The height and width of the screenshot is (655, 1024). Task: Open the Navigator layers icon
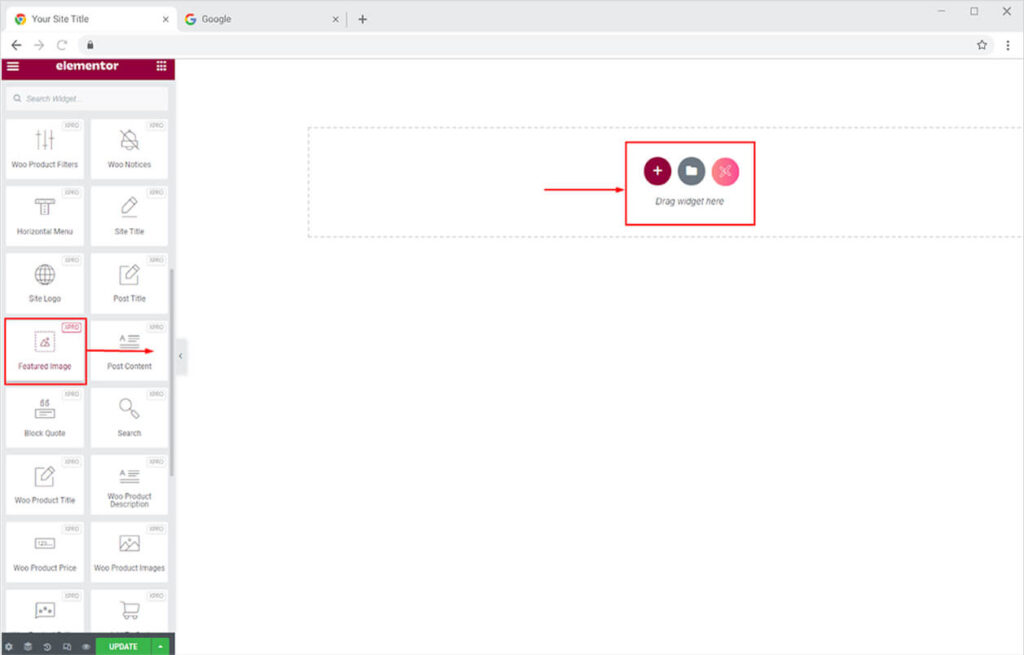[28, 646]
